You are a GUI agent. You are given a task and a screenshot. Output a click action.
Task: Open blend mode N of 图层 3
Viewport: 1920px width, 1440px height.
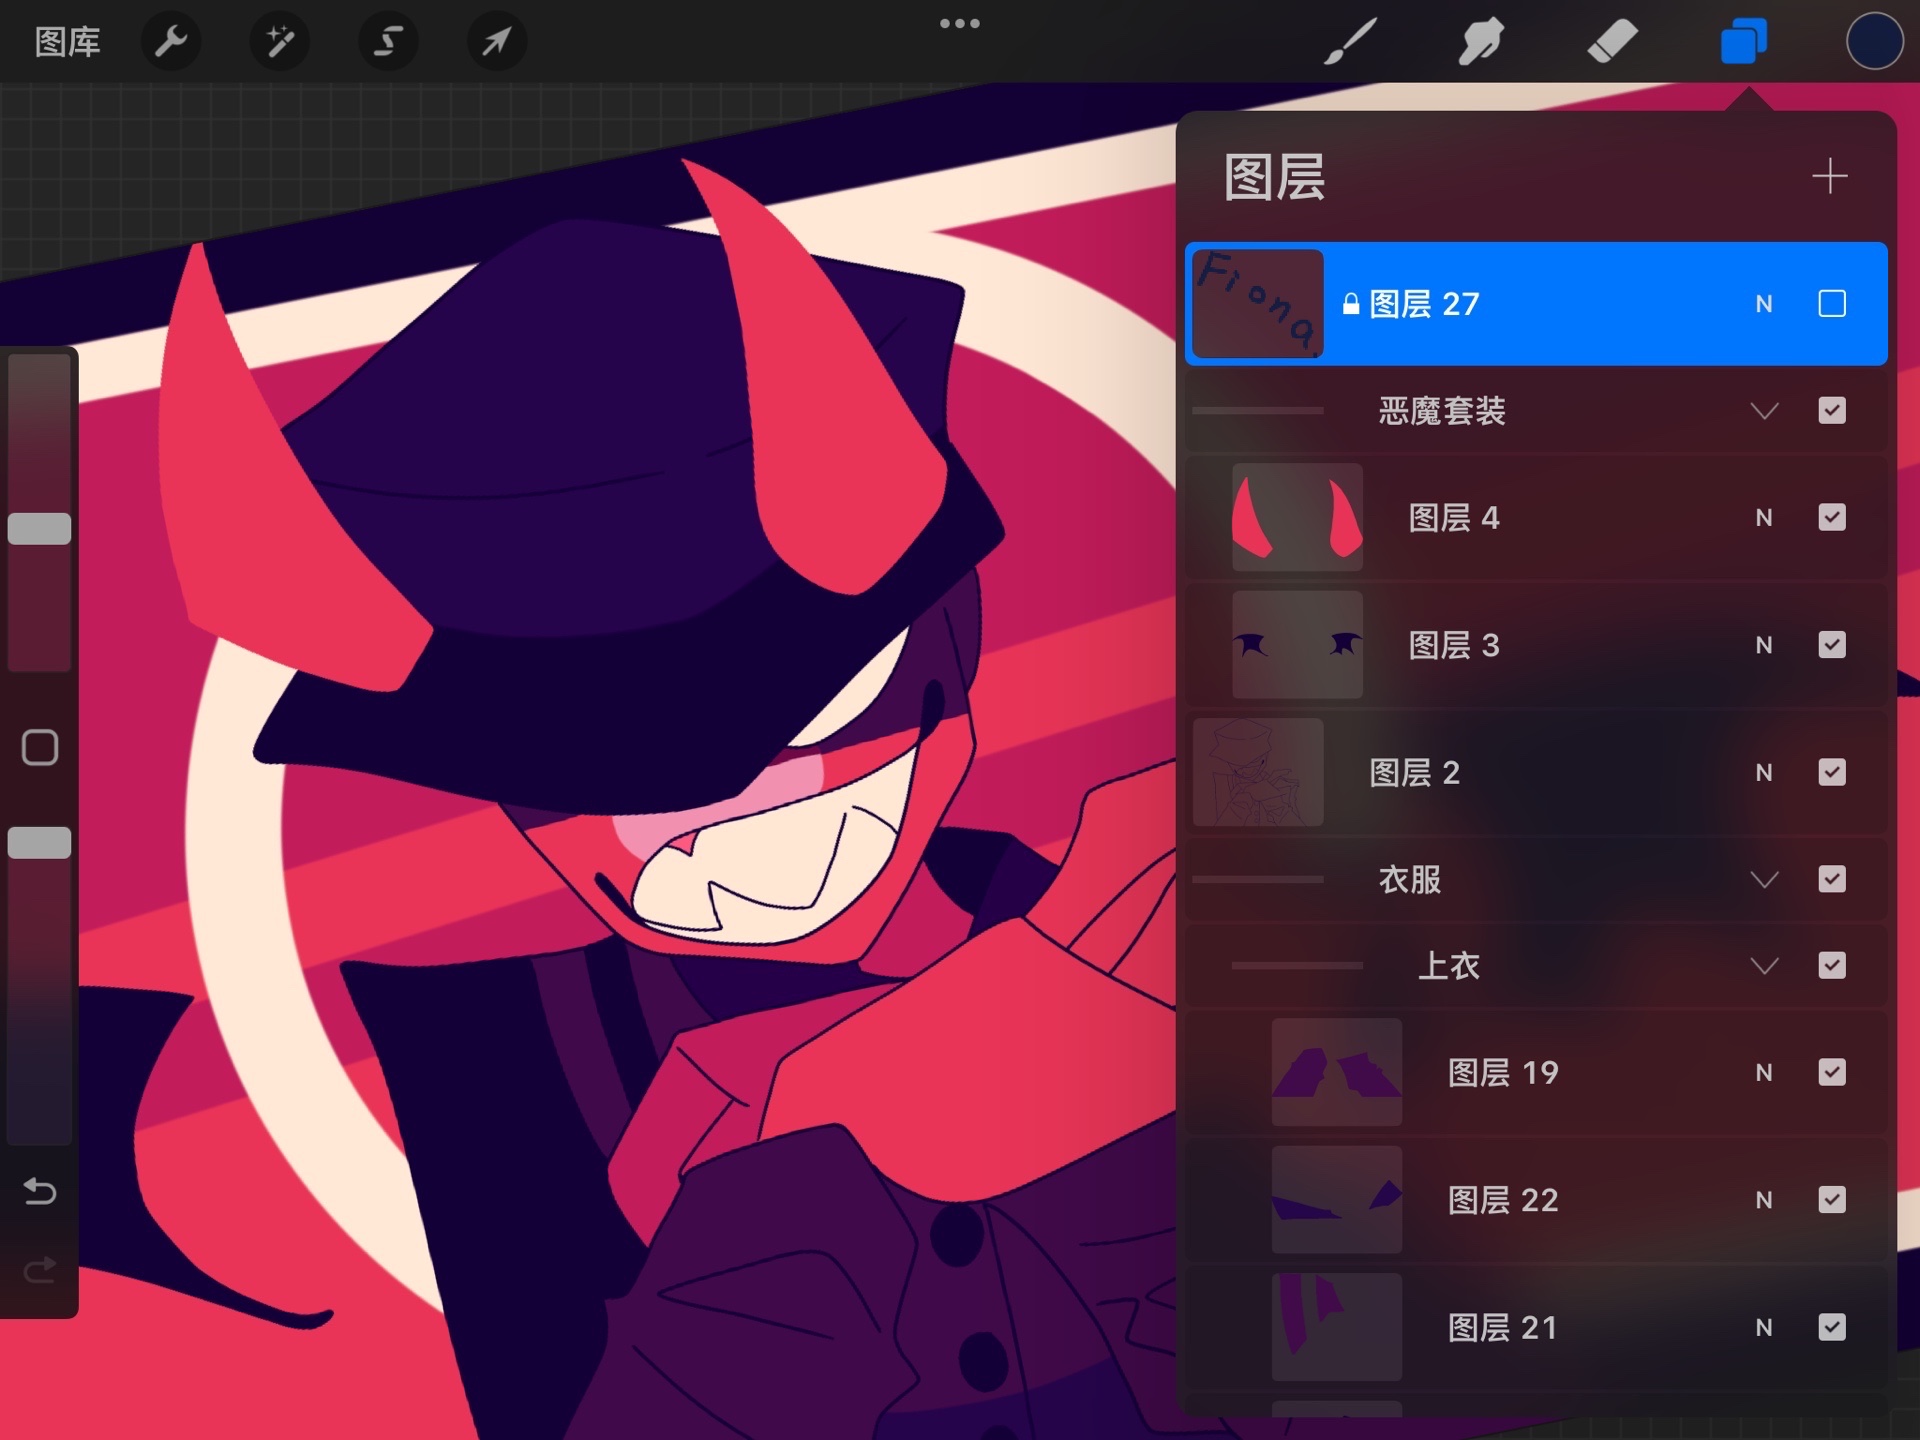coord(1763,645)
